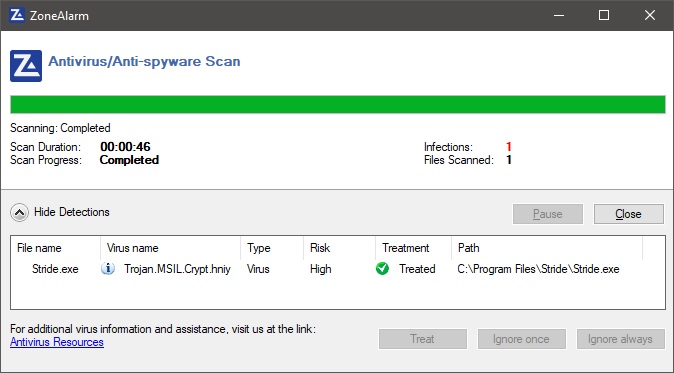Click the Treated status text
674x373 pixels.
(417, 269)
